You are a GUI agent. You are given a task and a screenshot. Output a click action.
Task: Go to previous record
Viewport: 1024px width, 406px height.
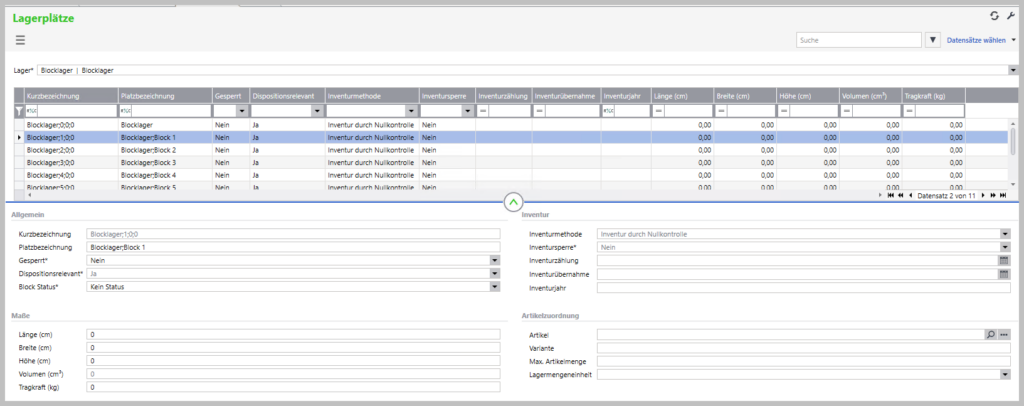coord(910,195)
